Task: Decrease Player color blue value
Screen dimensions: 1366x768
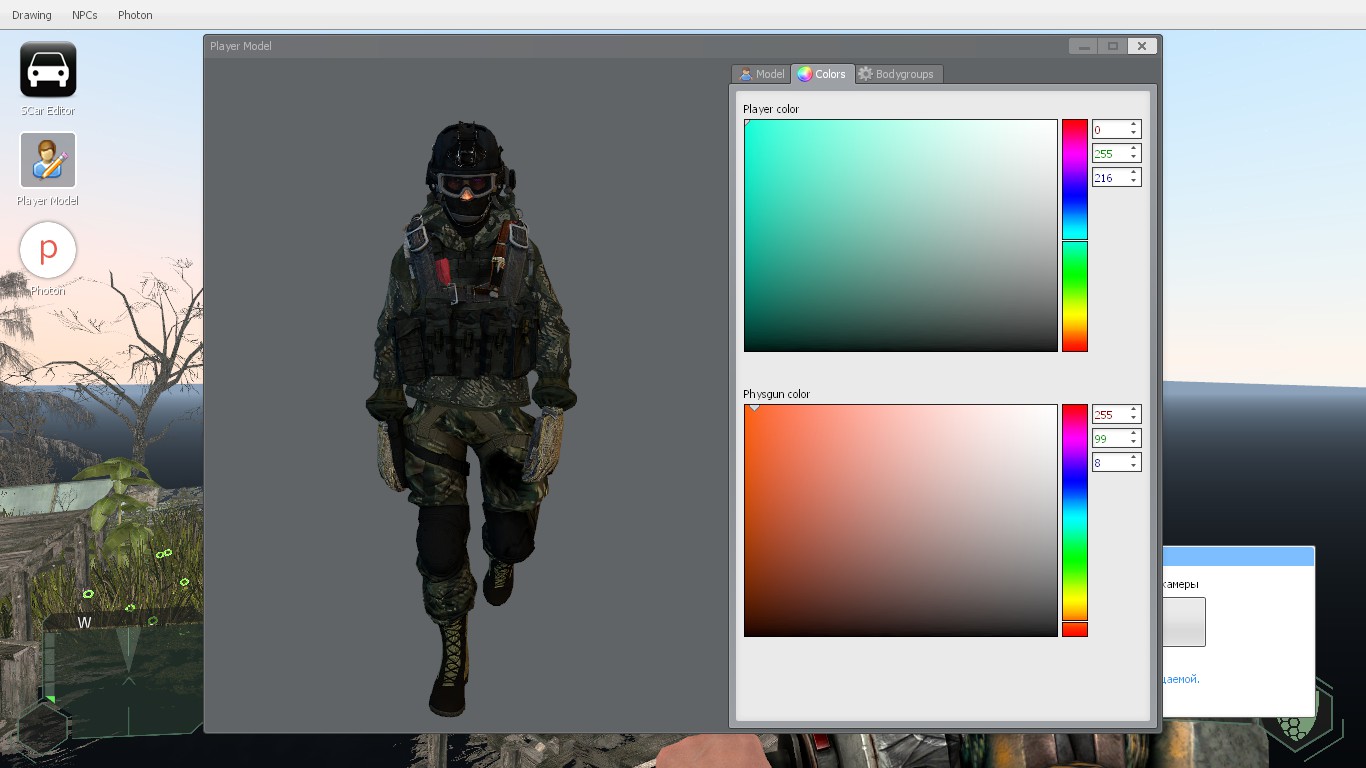Action: [x=1134, y=182]
